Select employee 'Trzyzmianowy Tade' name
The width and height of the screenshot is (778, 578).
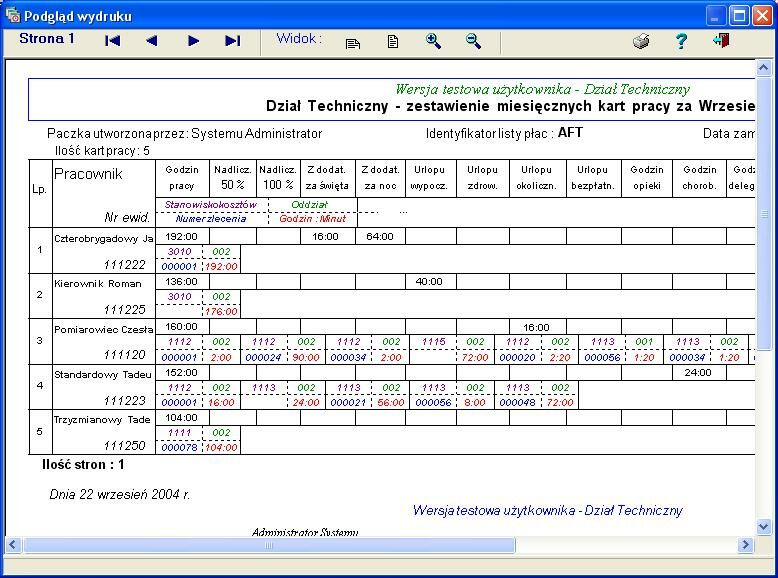[102, 420]
